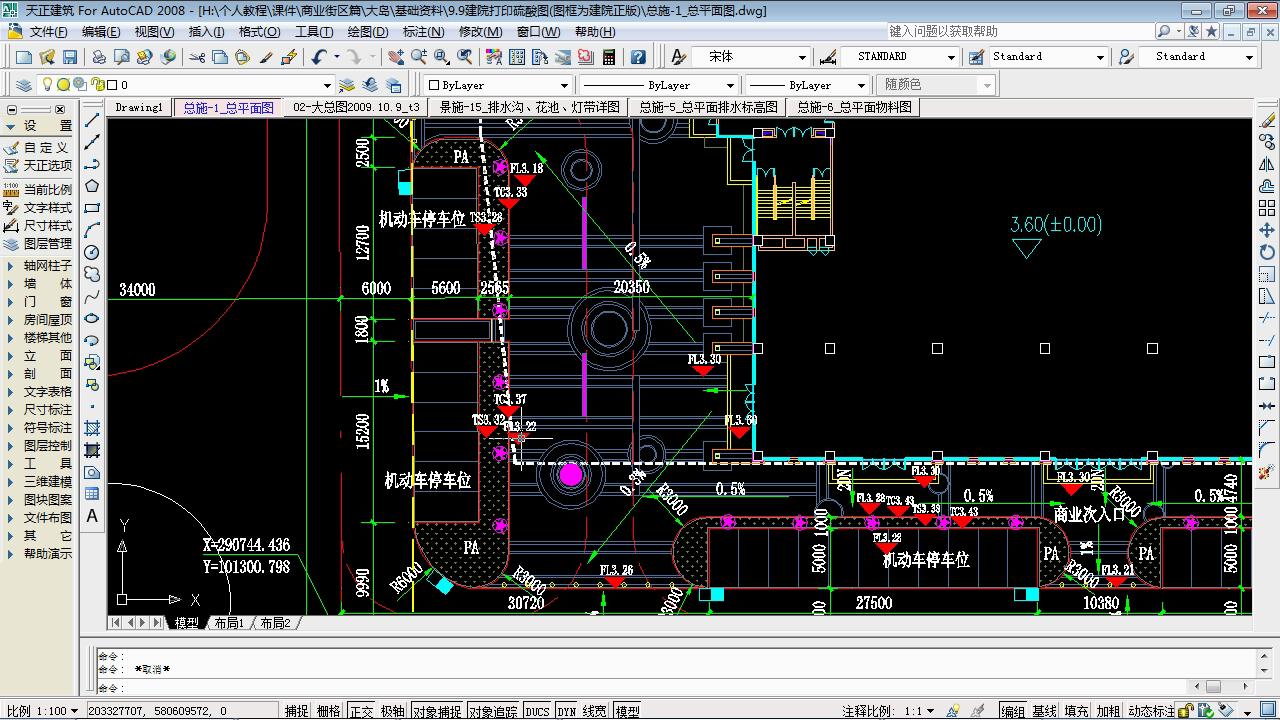The image size is (1280, 720).
Task: Select the Rotate tool
Action: tap(1267, 252)
